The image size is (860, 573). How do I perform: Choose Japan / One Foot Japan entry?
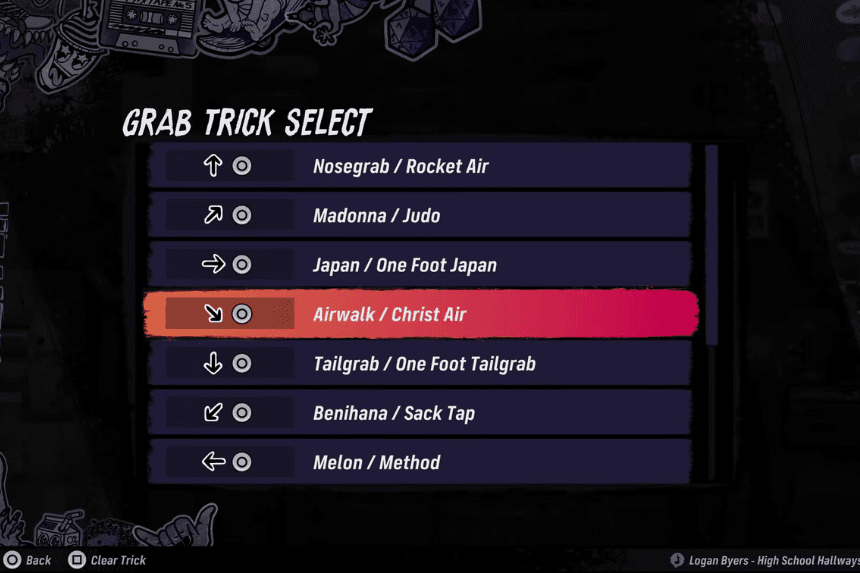tap(404, 265)
